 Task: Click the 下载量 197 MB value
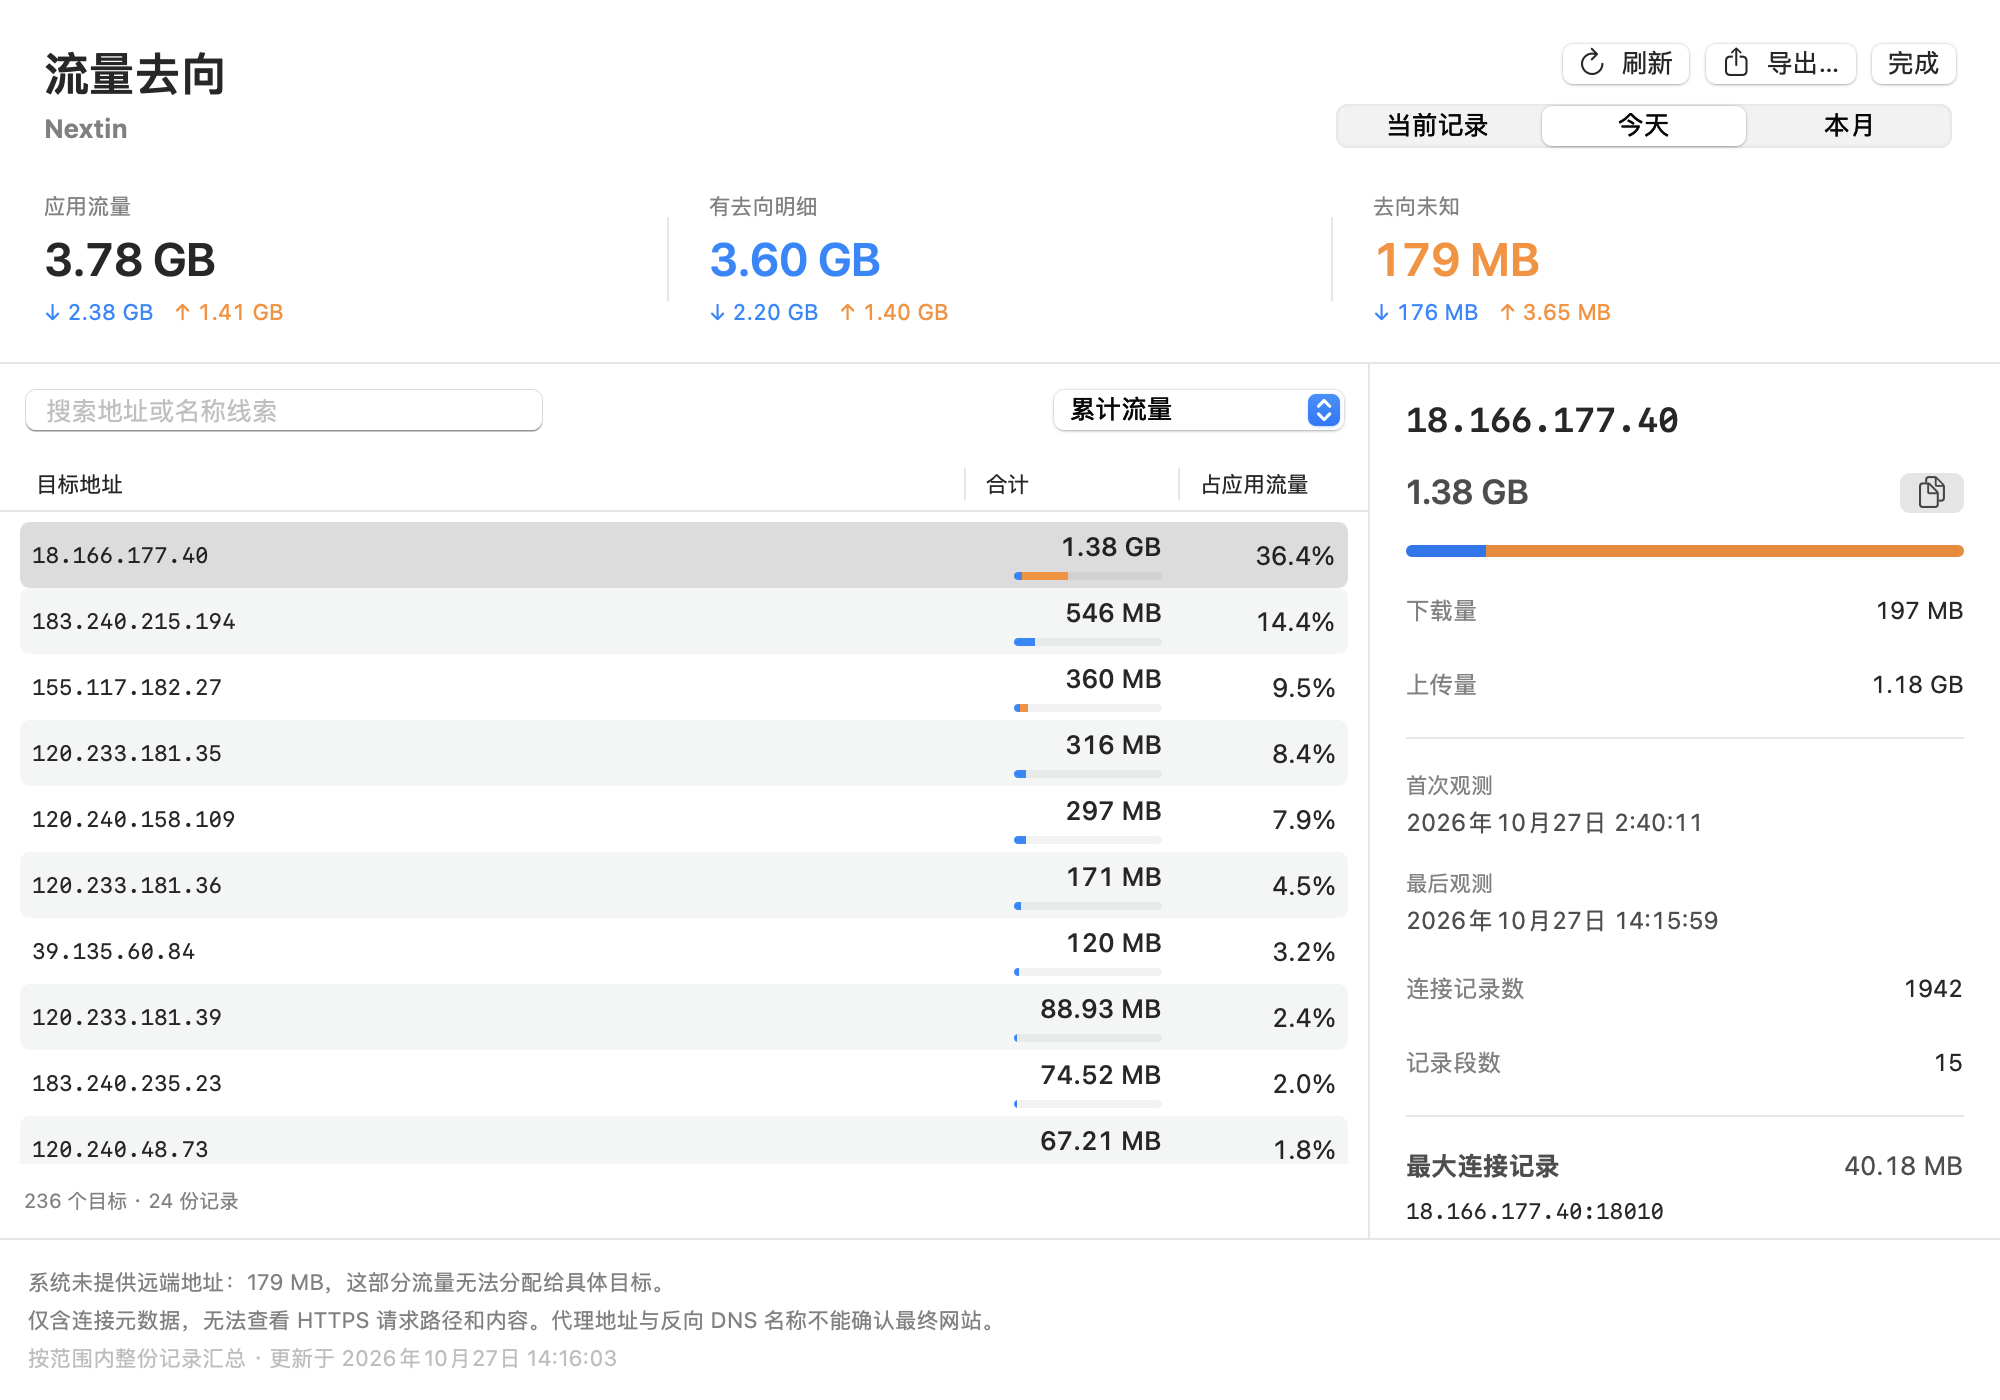point(1920,611)
